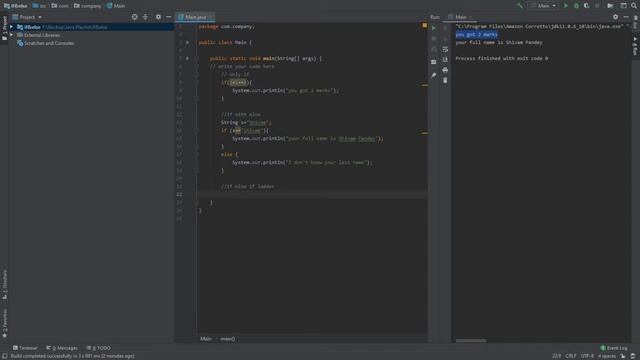Change UTF-8 encoding in status bar
Viewport: 640px width, 360px height.
(x=587, y=356)
